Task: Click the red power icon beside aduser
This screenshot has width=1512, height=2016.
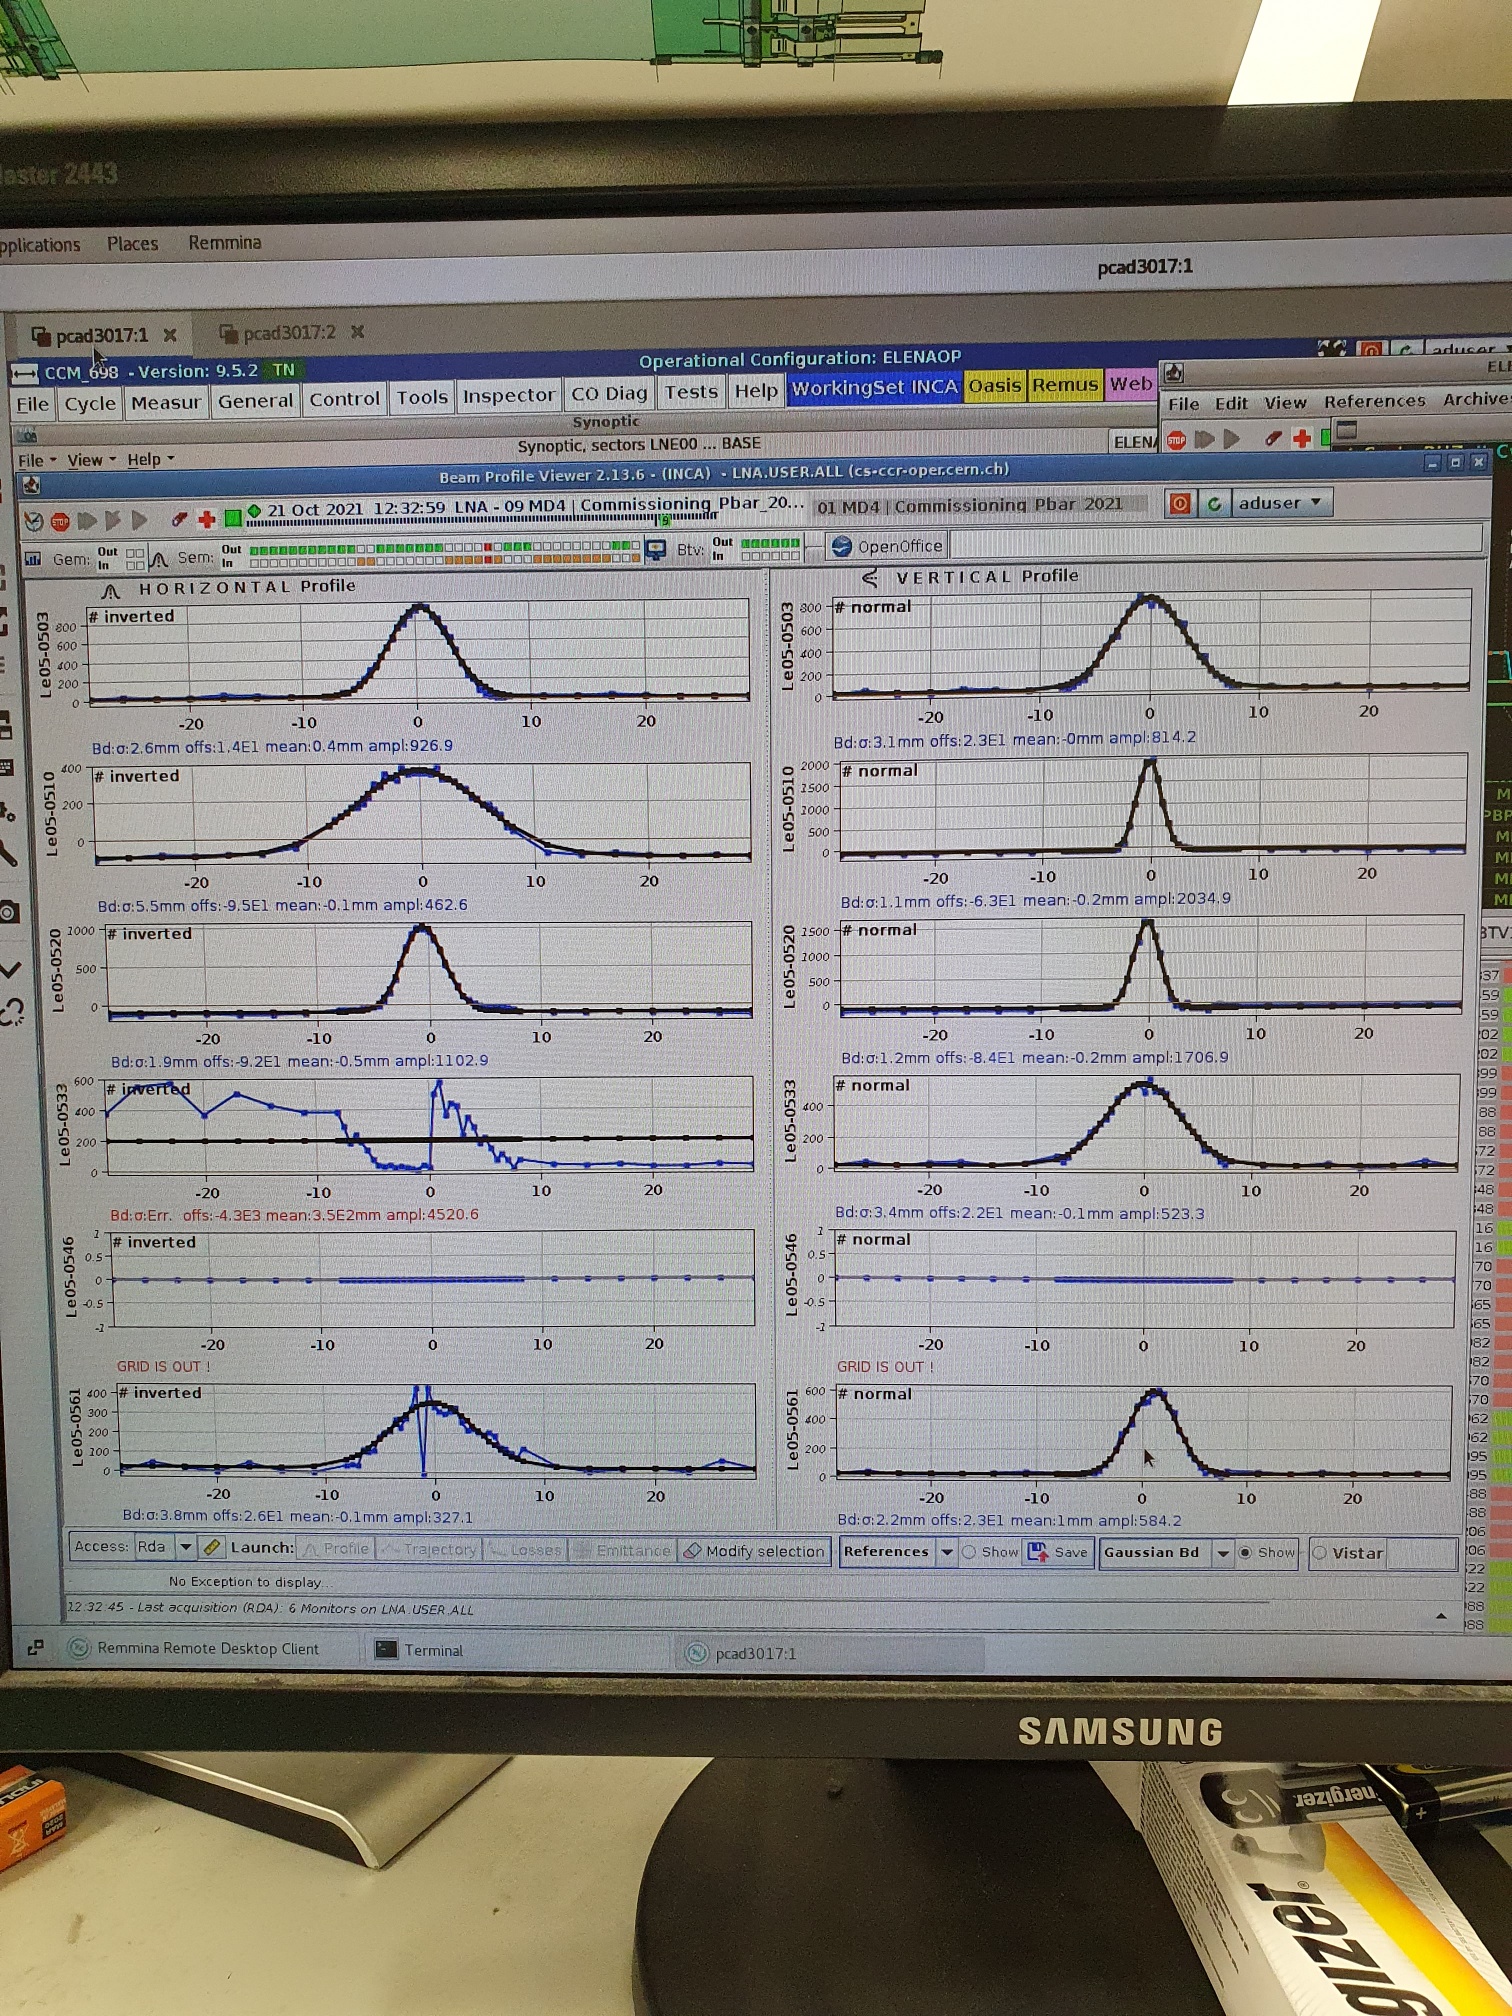Action: point(1180,503)
